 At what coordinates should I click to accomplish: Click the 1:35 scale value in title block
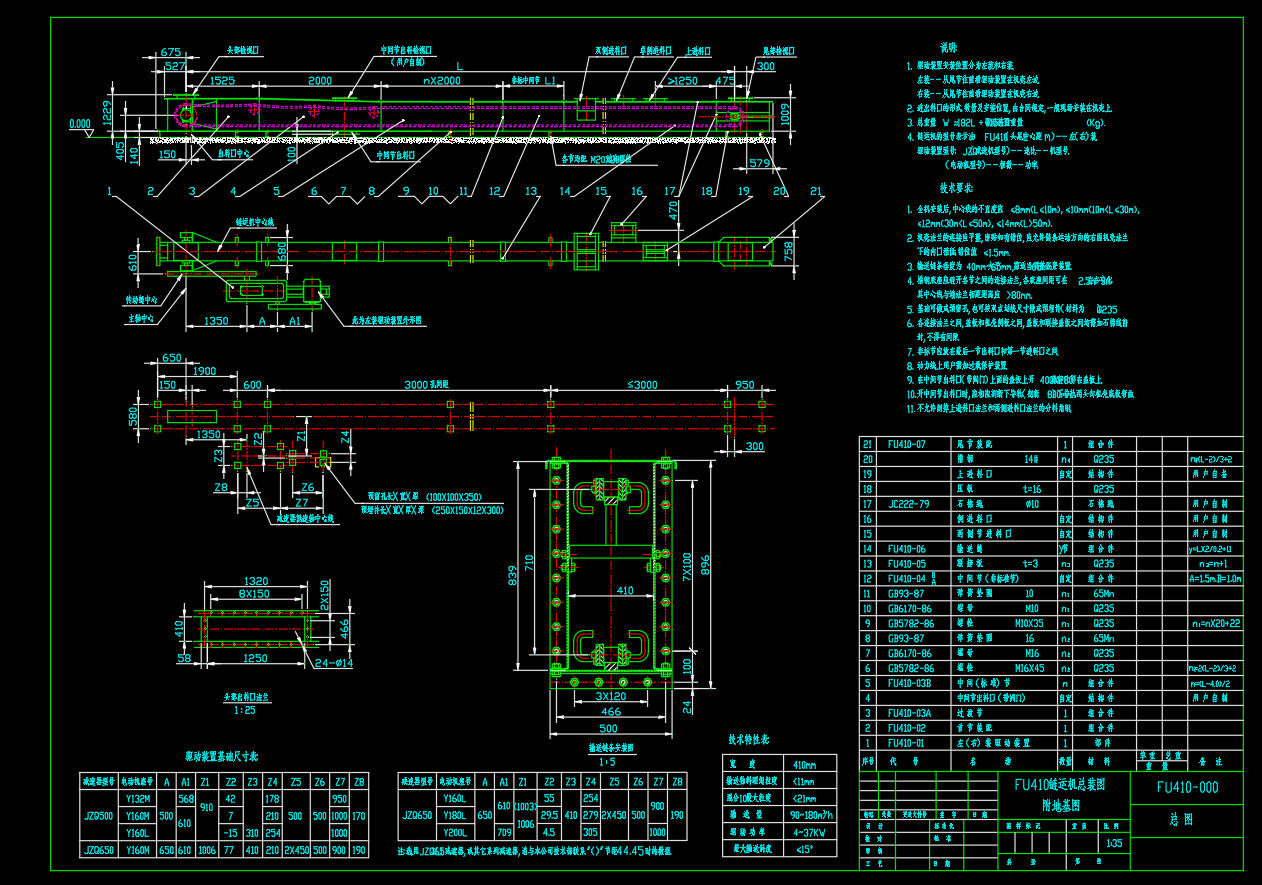pos(1114,844)
